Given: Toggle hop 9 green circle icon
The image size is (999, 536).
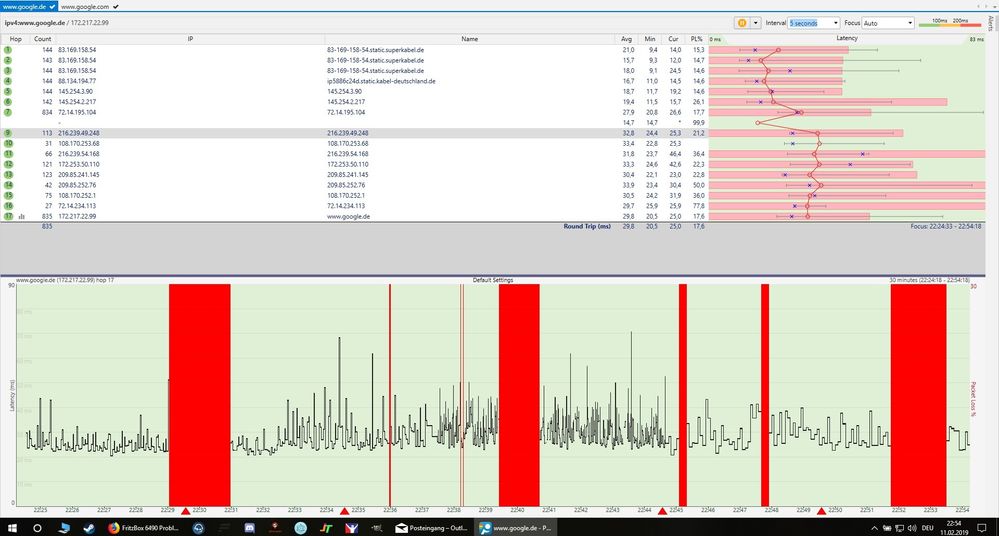Looking at the screenshot, I should (8, 133).
